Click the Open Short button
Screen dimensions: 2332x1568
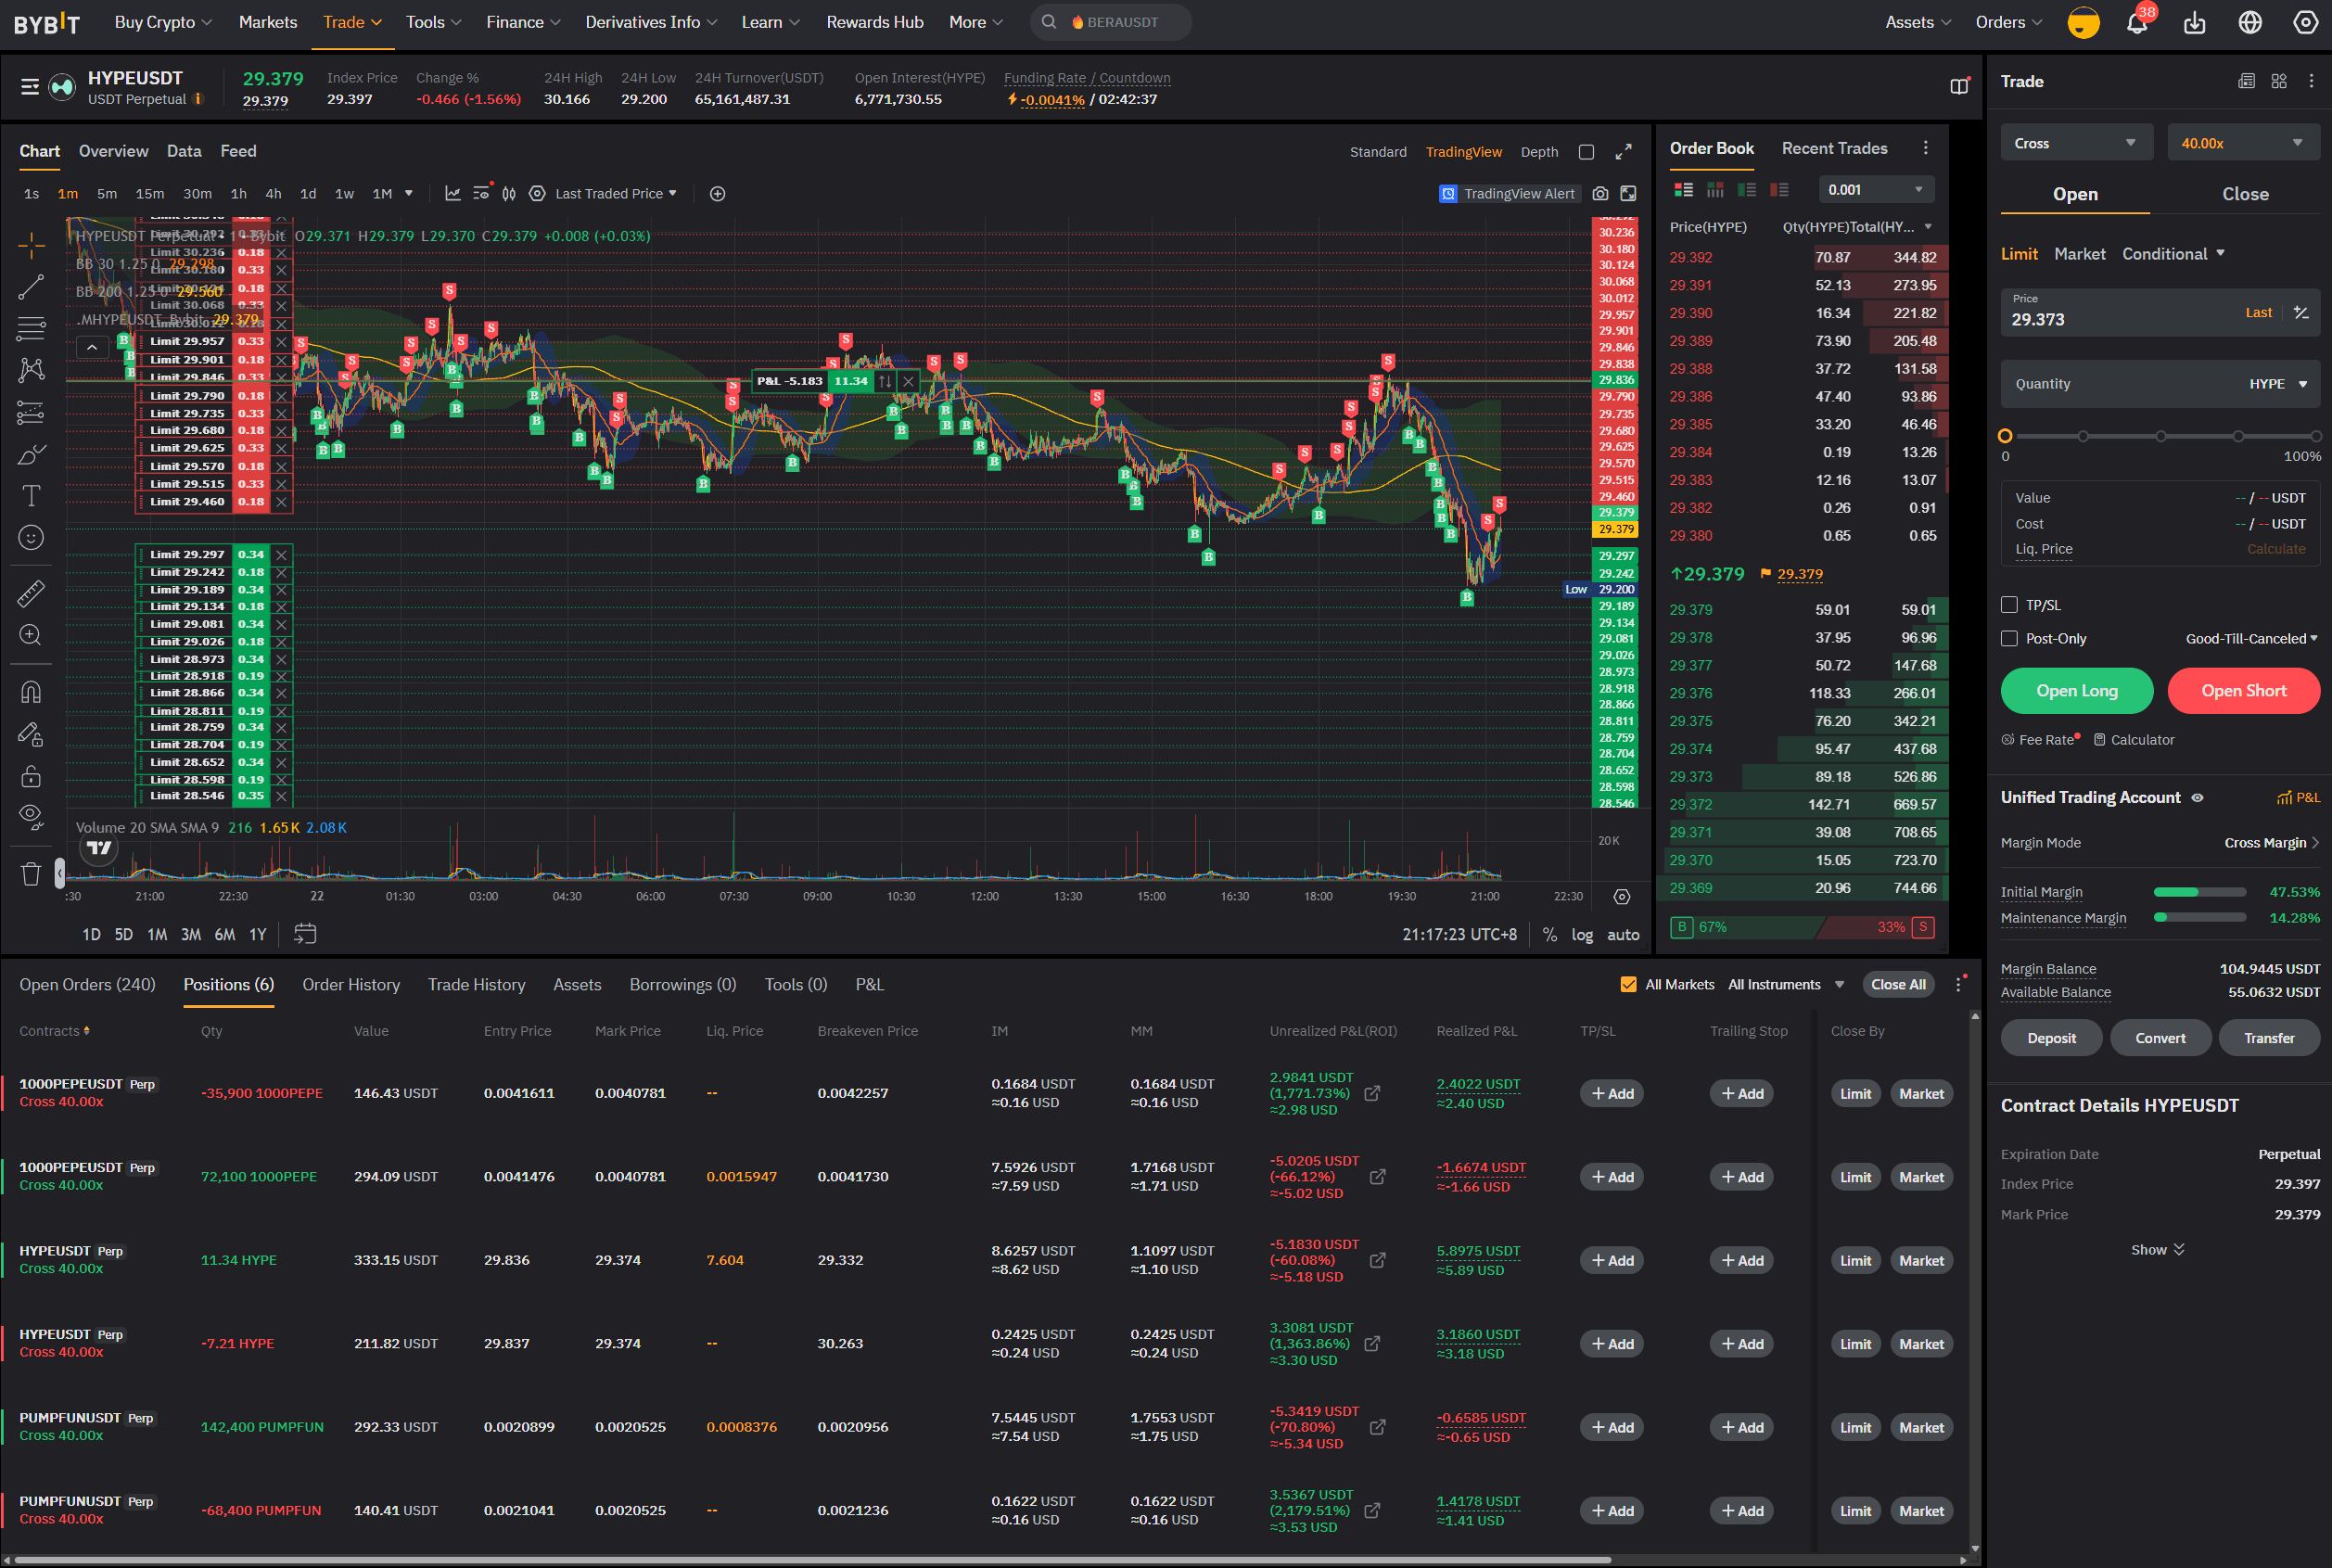tap(2243, 690)
